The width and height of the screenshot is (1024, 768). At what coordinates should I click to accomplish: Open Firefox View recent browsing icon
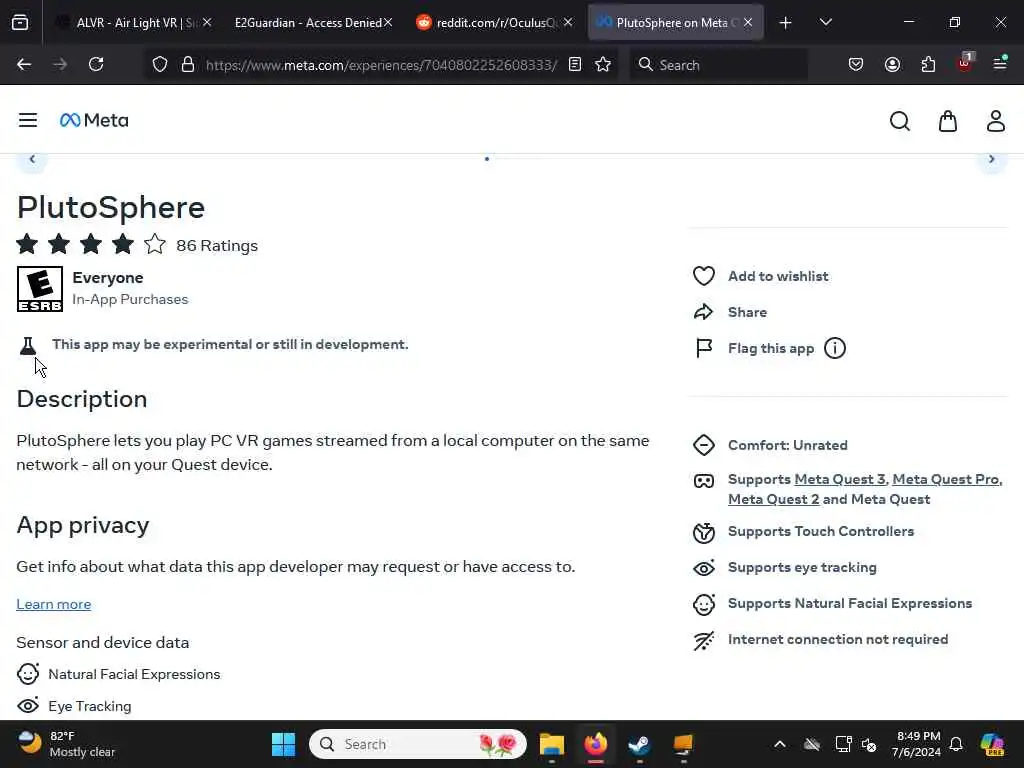[20, 23]
